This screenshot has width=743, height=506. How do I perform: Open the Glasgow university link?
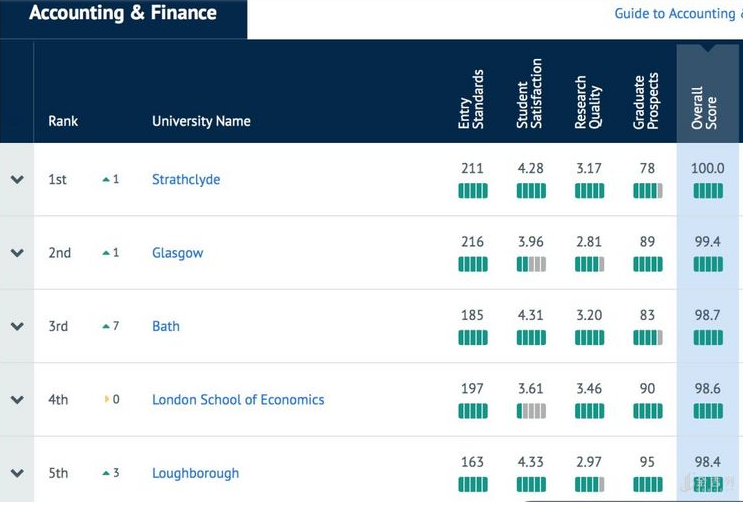coord(177,253)
